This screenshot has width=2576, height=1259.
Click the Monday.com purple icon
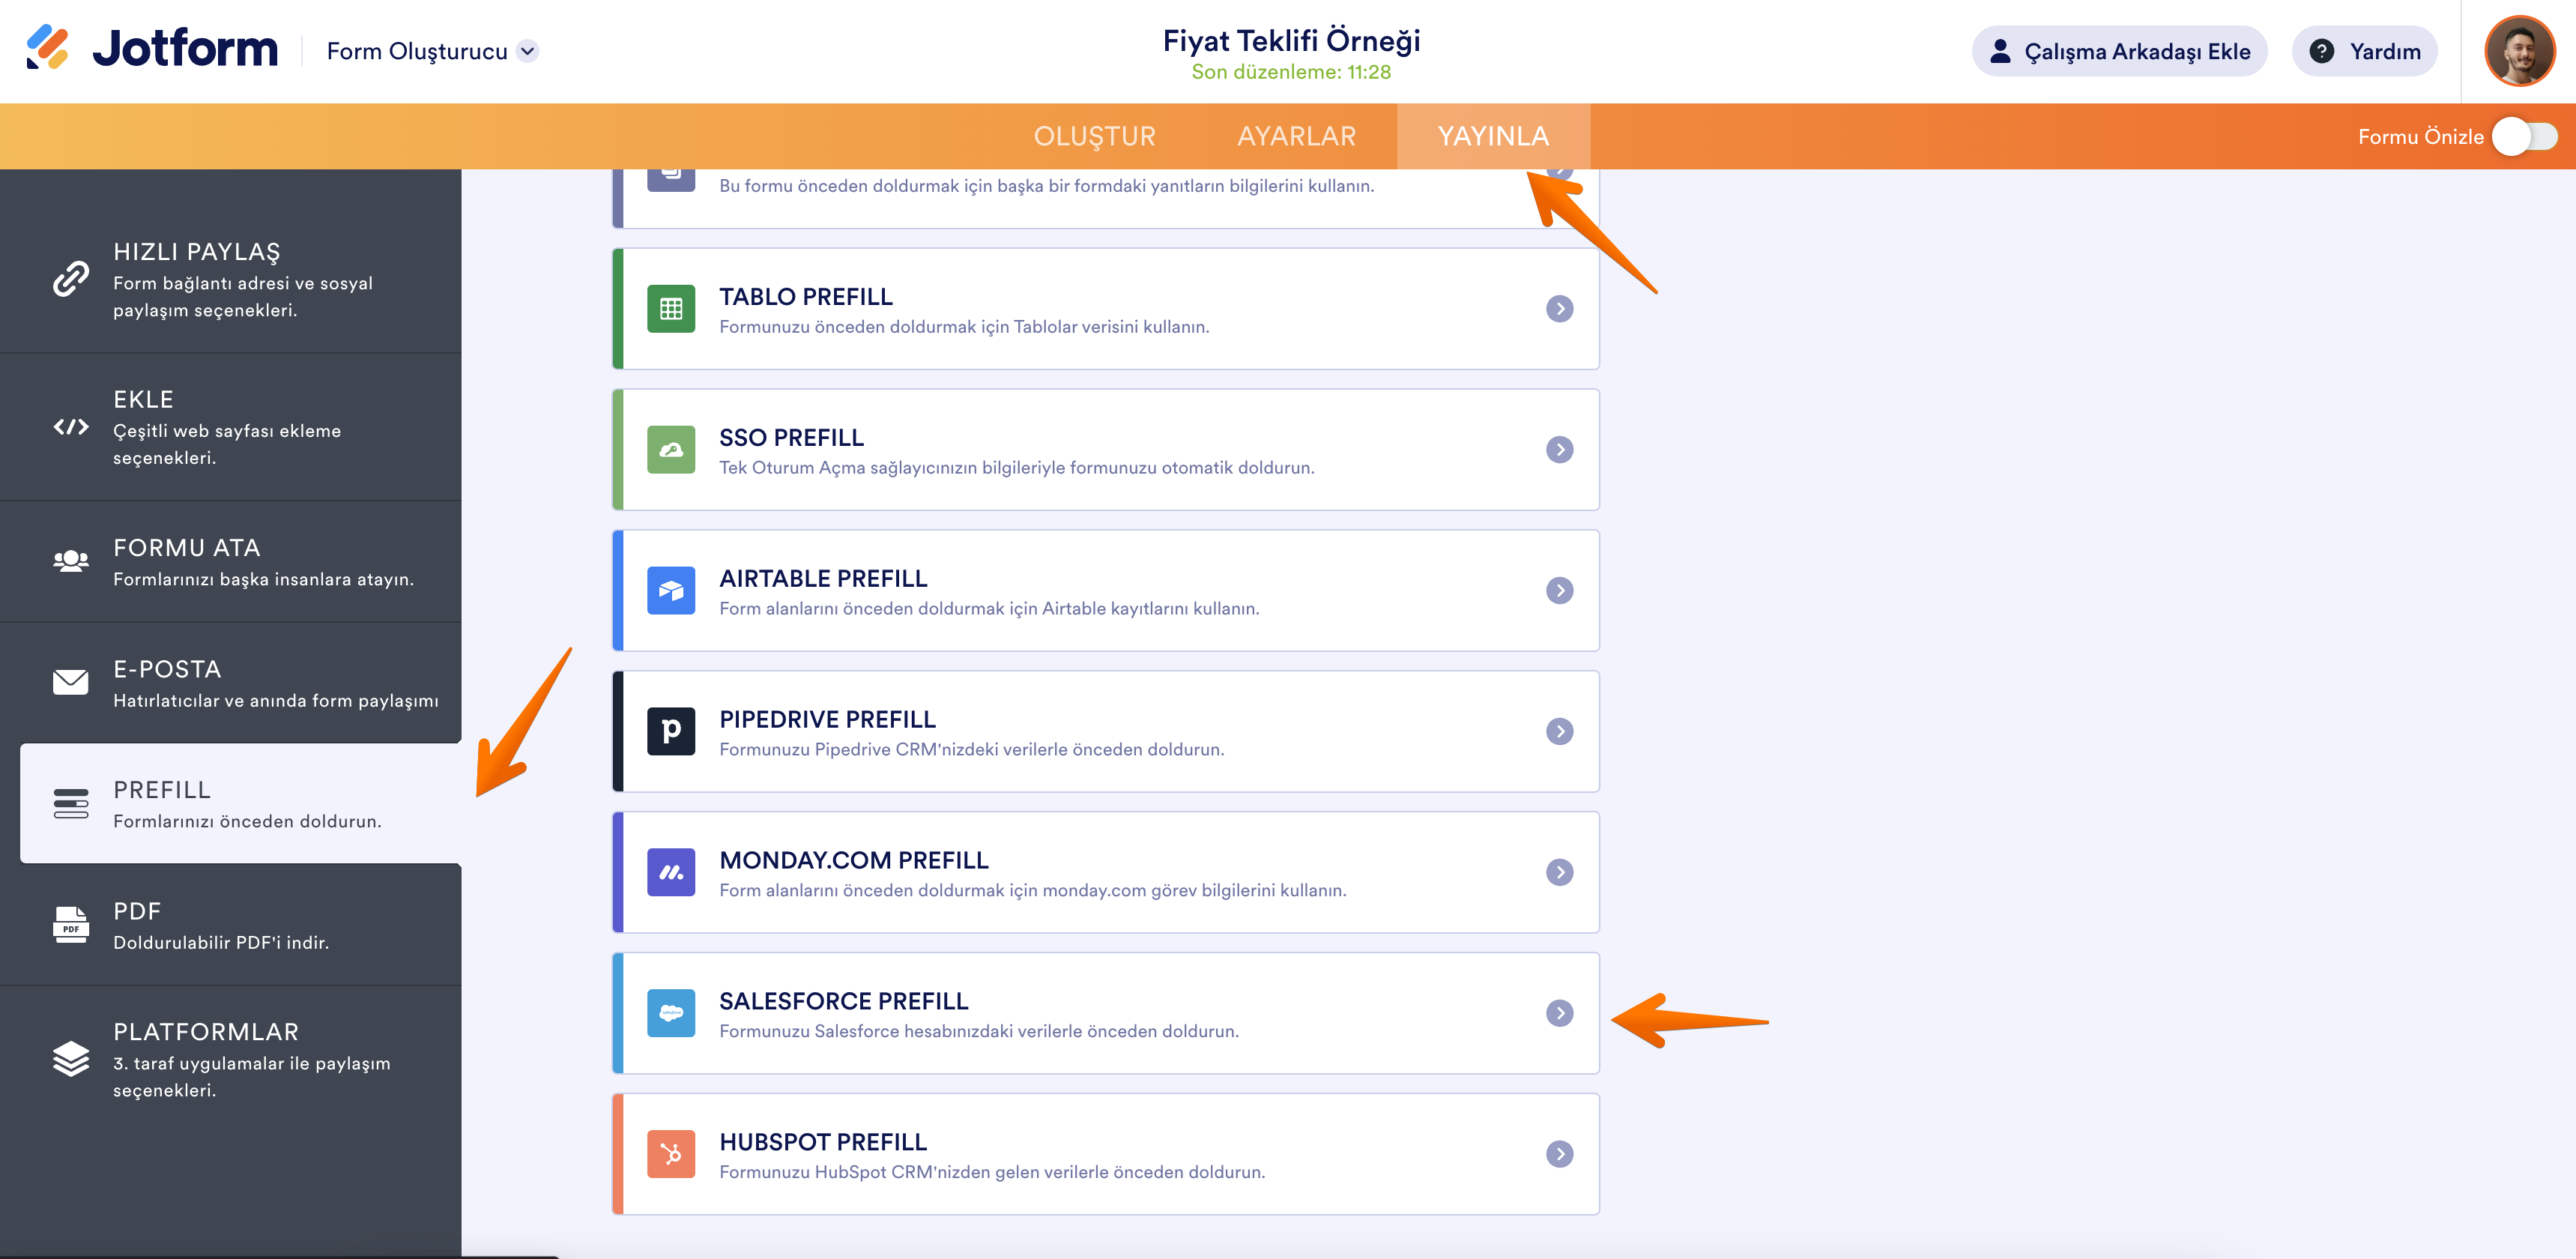click(x=671, y=872)
